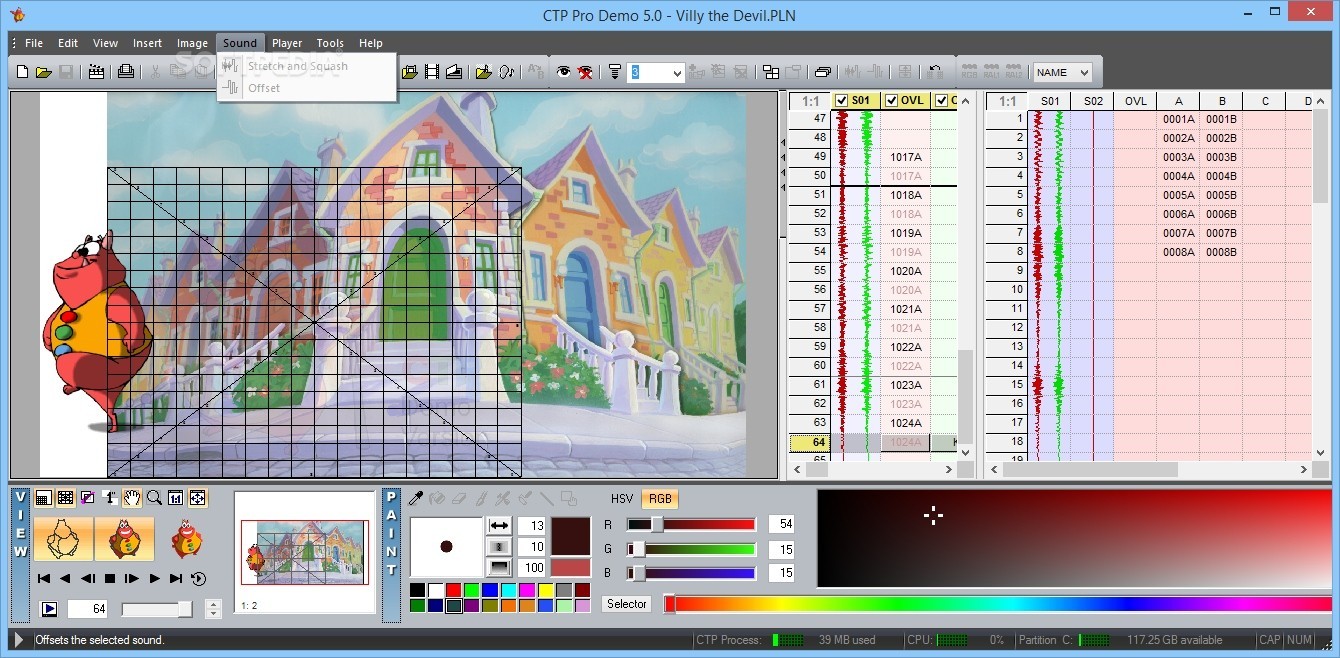Adjust the G green color slider

[691, 549]
